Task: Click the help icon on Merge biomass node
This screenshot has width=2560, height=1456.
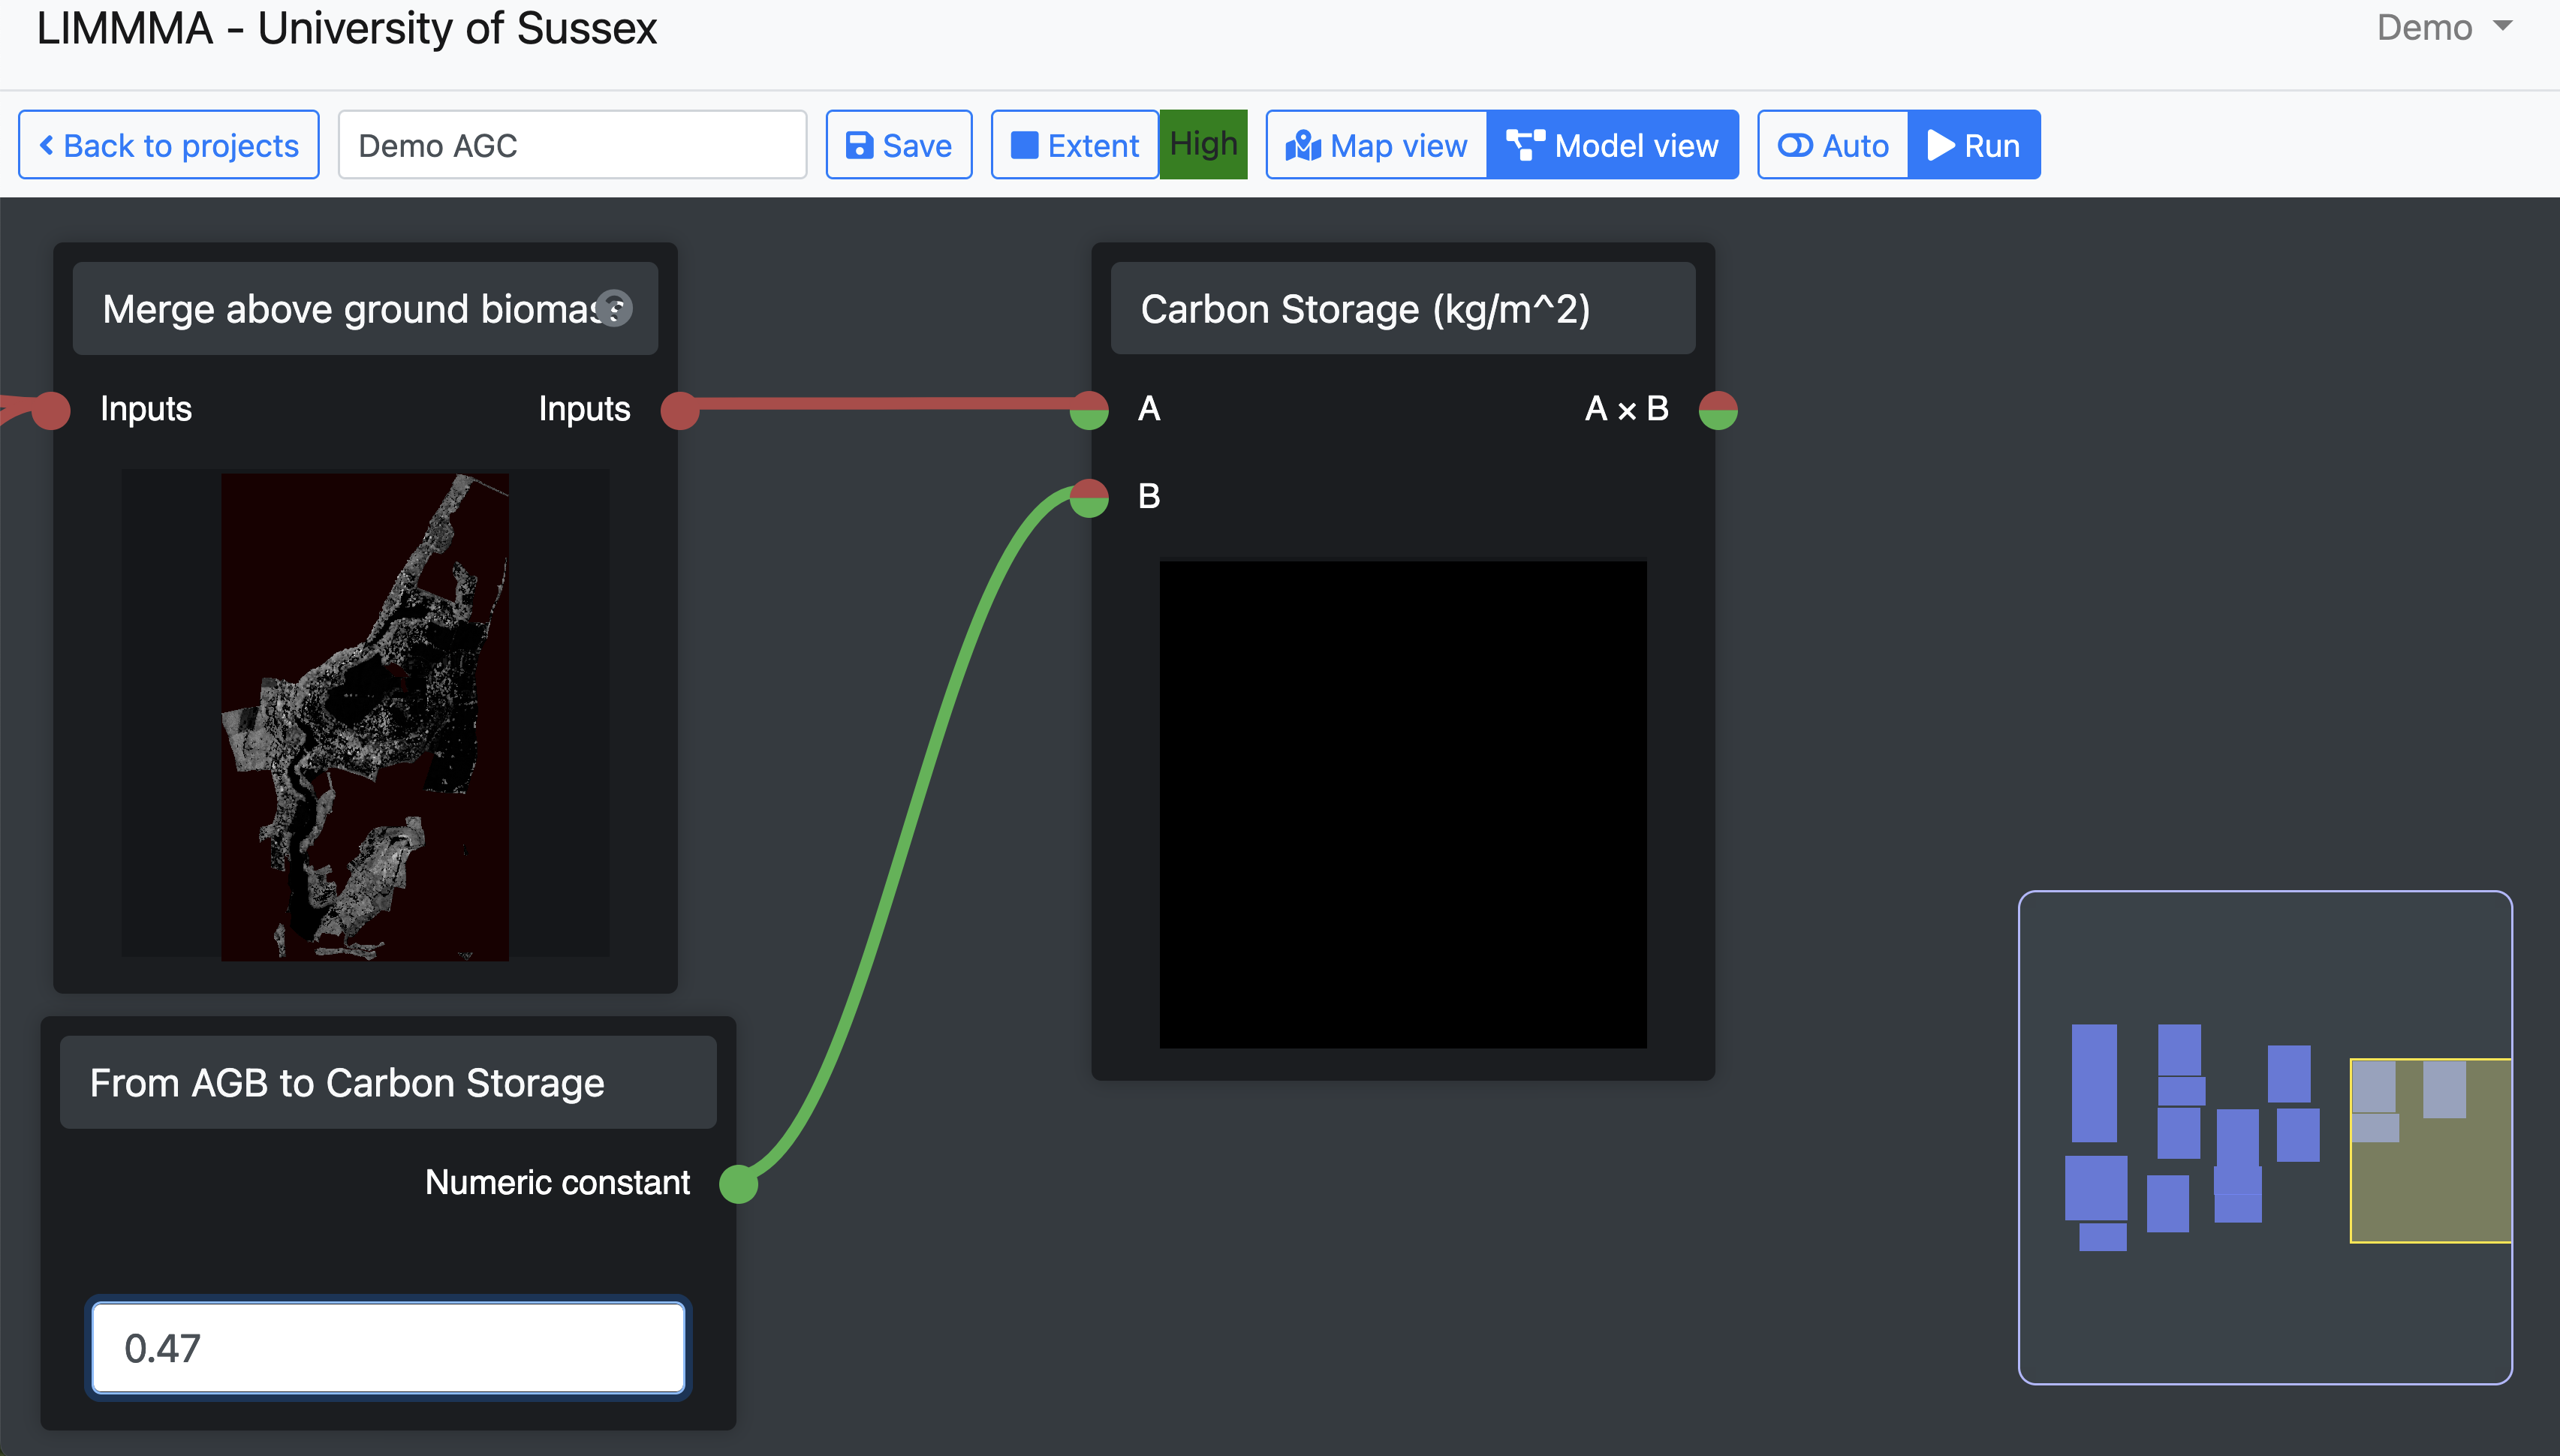Action: pyautogui.click(x=613, y=308)
